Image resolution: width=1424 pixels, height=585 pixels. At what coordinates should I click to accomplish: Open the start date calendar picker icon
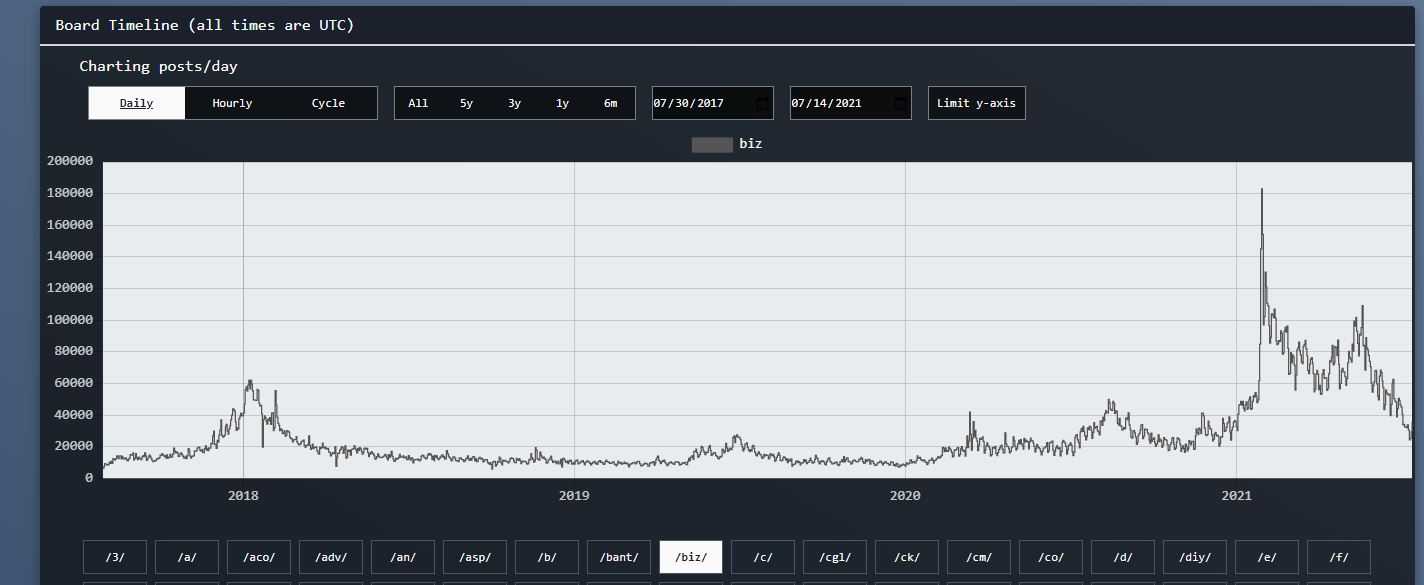pyautogui.click(x=762, y=103)
